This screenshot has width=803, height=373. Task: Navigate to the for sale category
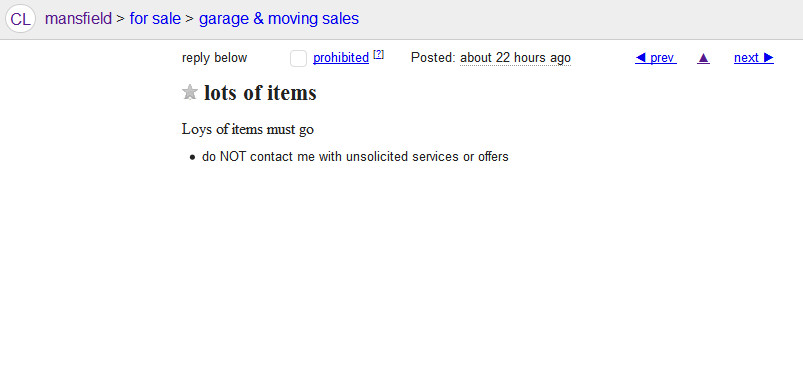coord(155,19)
